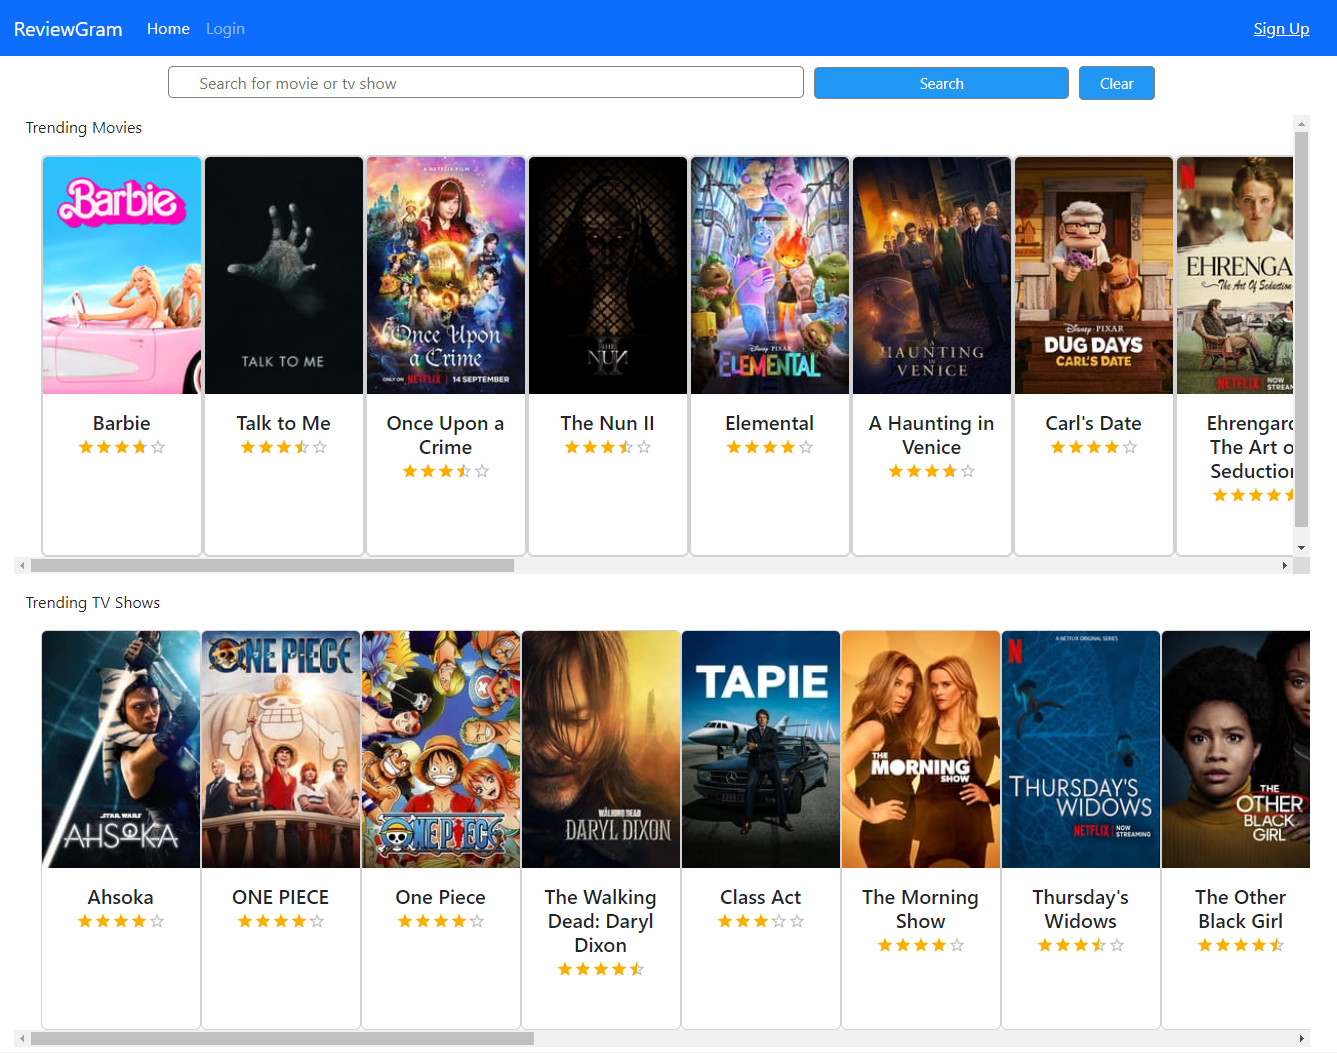Click the ReviewGram logo

(68, 29)
